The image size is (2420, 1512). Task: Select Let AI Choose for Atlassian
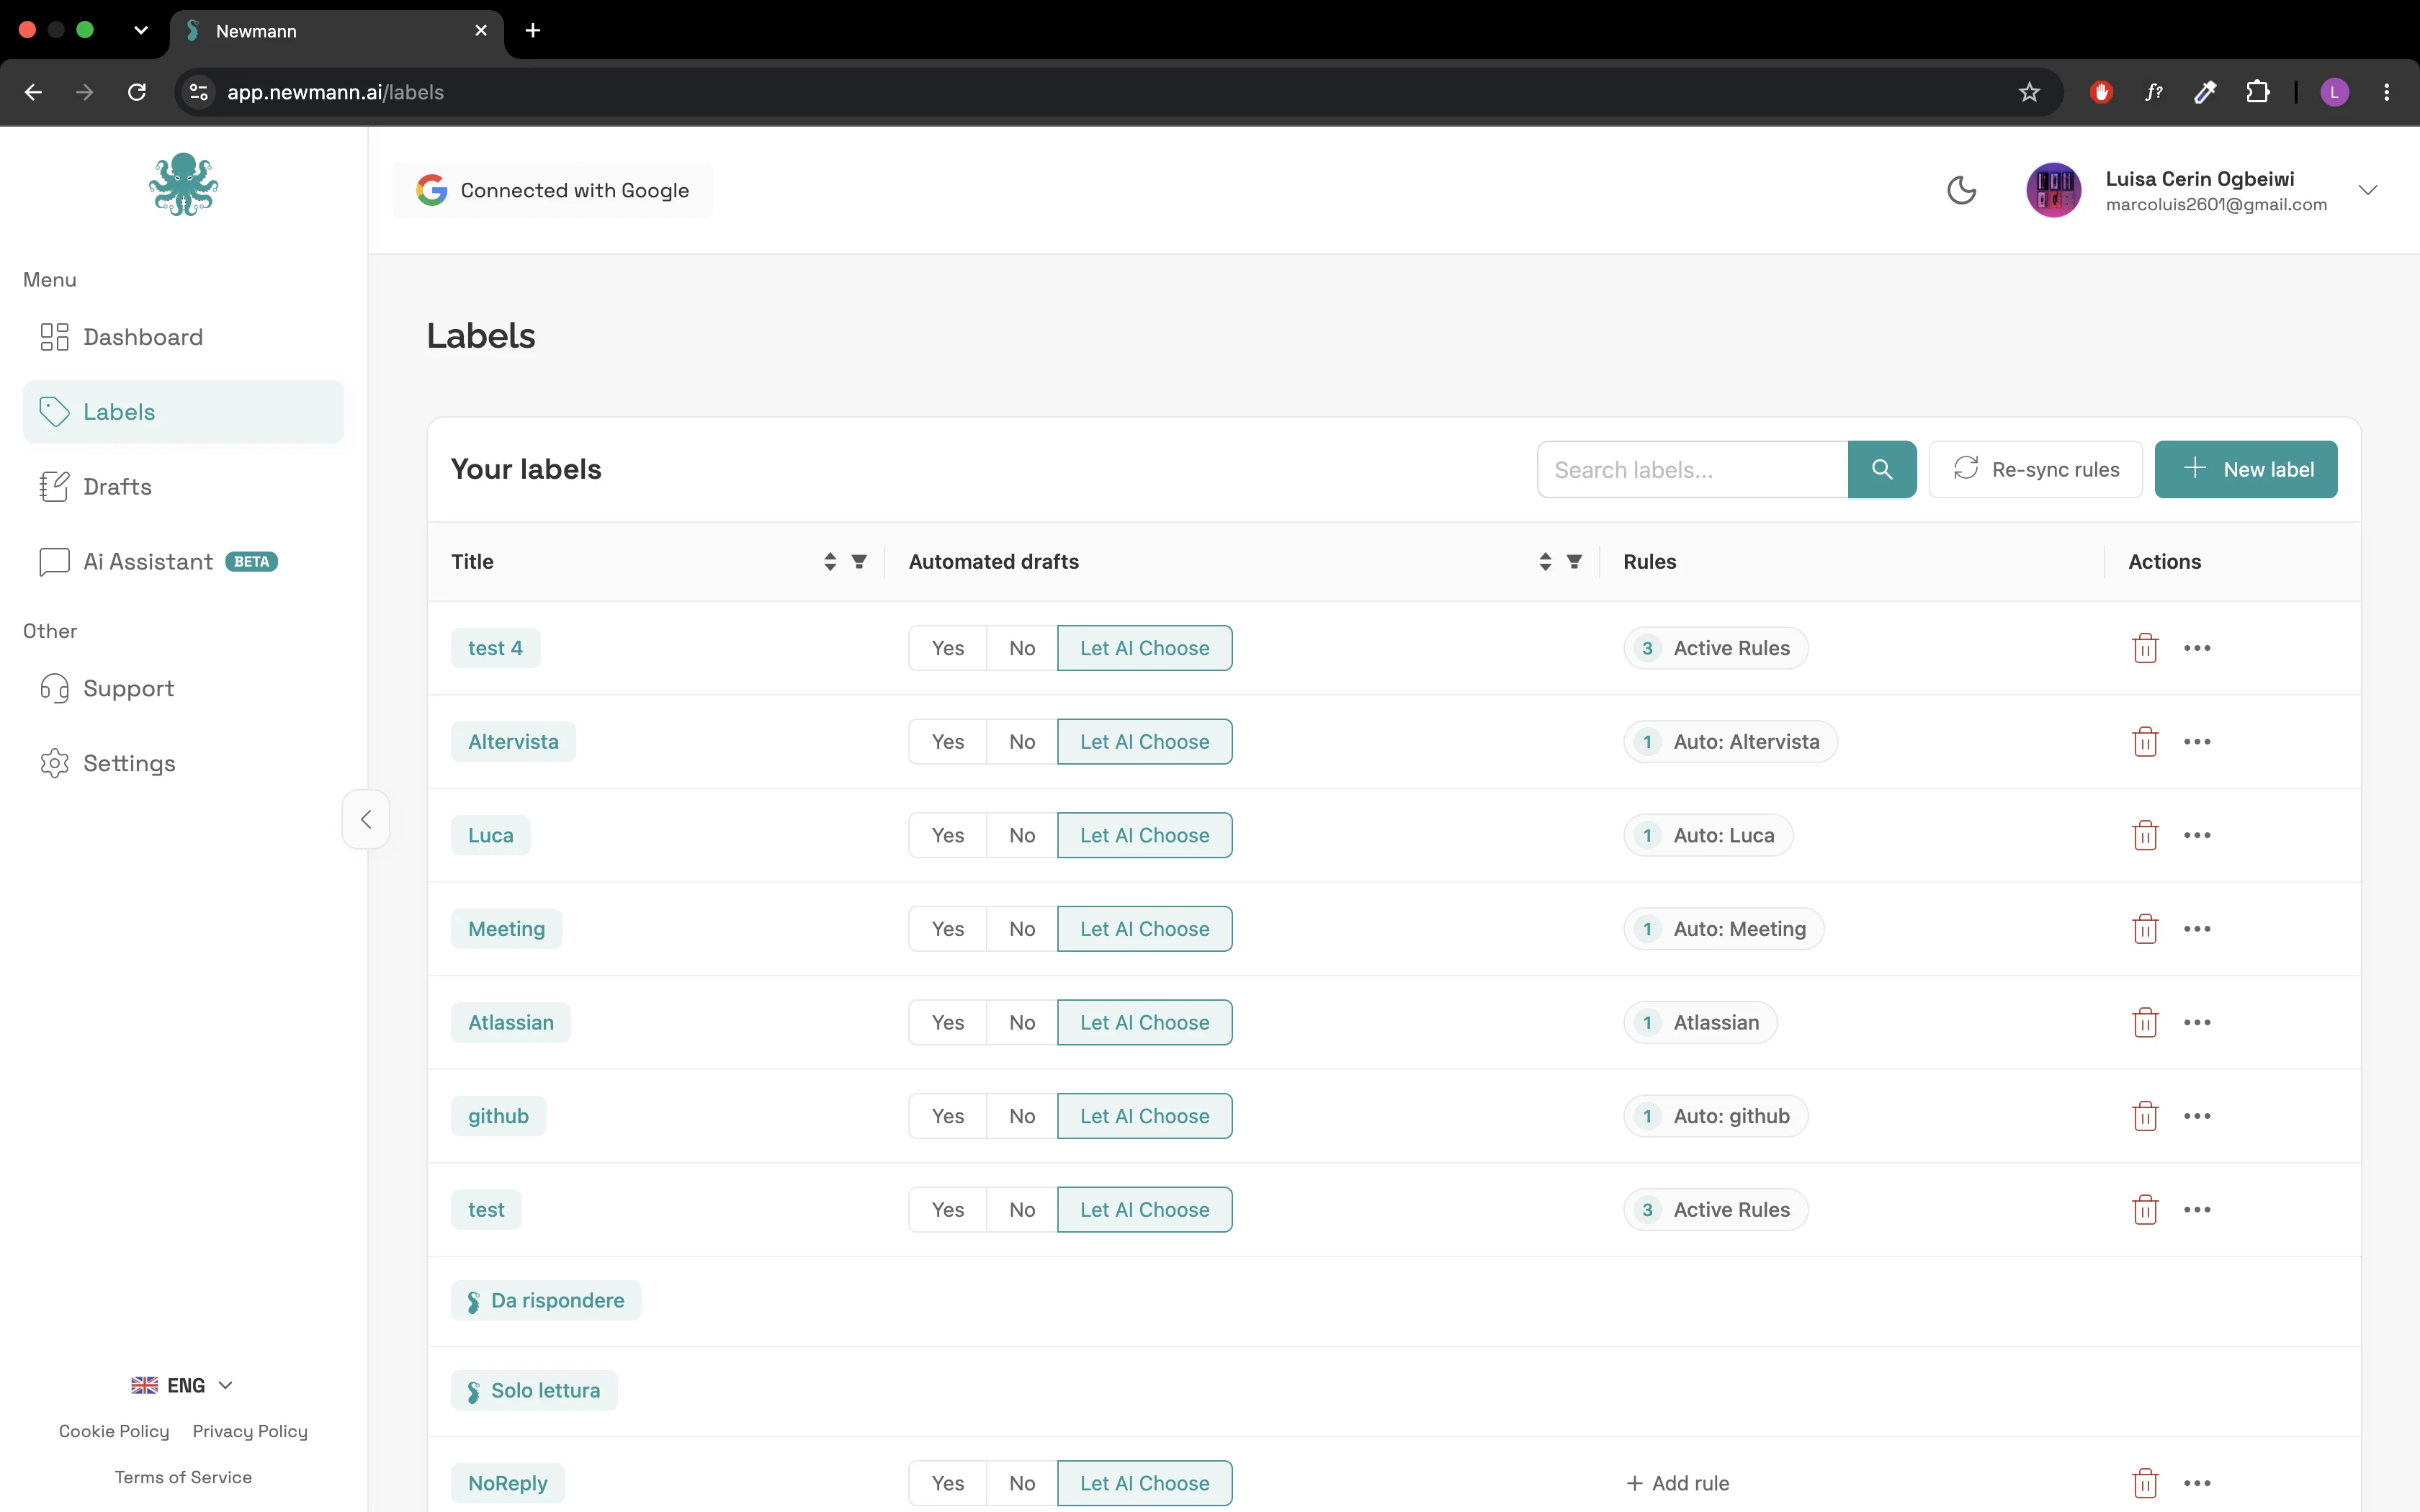(1144, 1022)
